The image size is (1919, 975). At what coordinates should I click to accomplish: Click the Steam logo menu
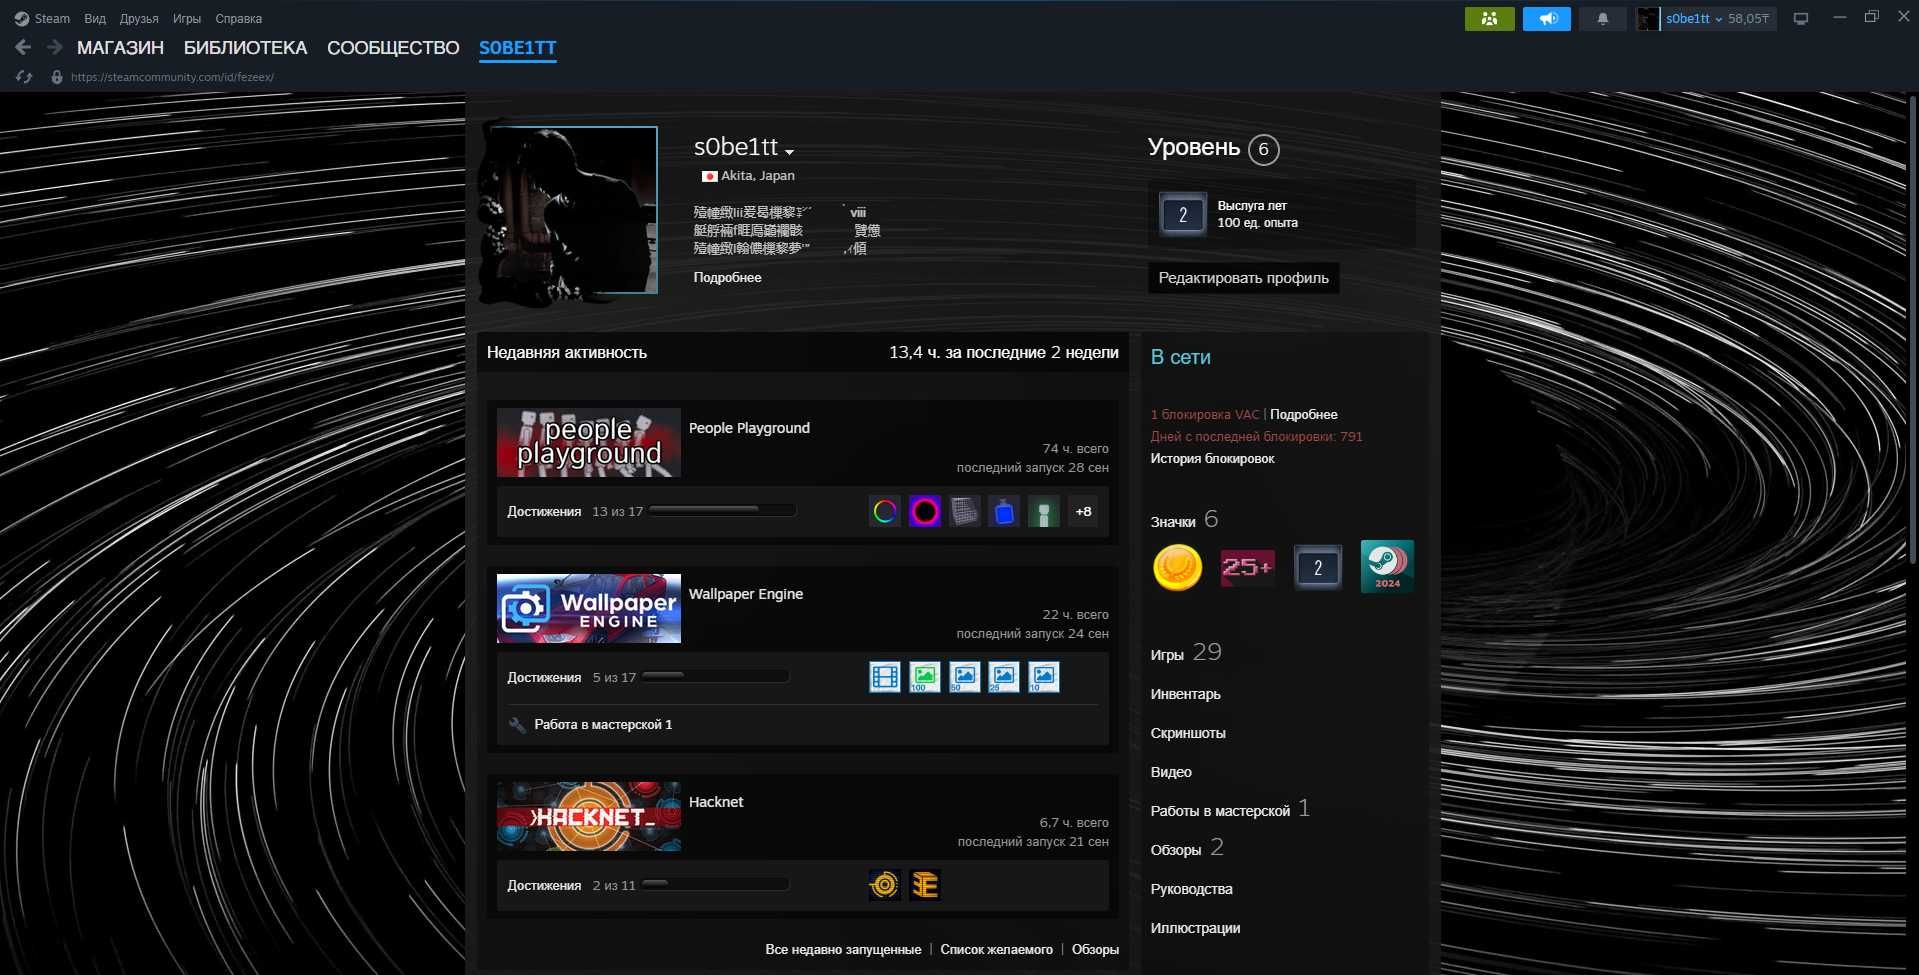pyautogui.click(x=42, y=18)
